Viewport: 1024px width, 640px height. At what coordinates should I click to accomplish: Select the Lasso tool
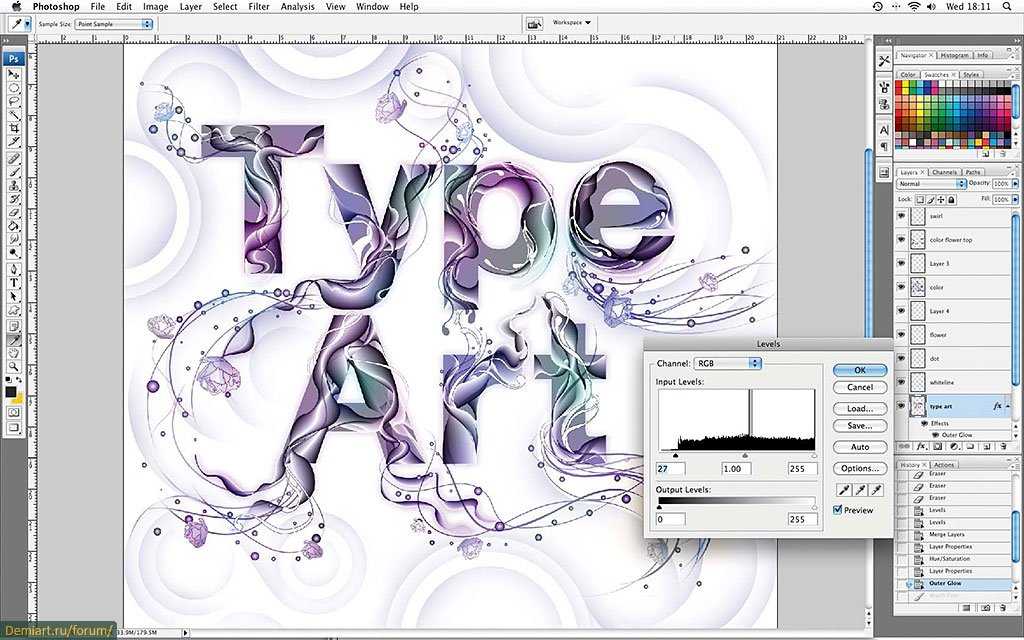coord(14,99)
